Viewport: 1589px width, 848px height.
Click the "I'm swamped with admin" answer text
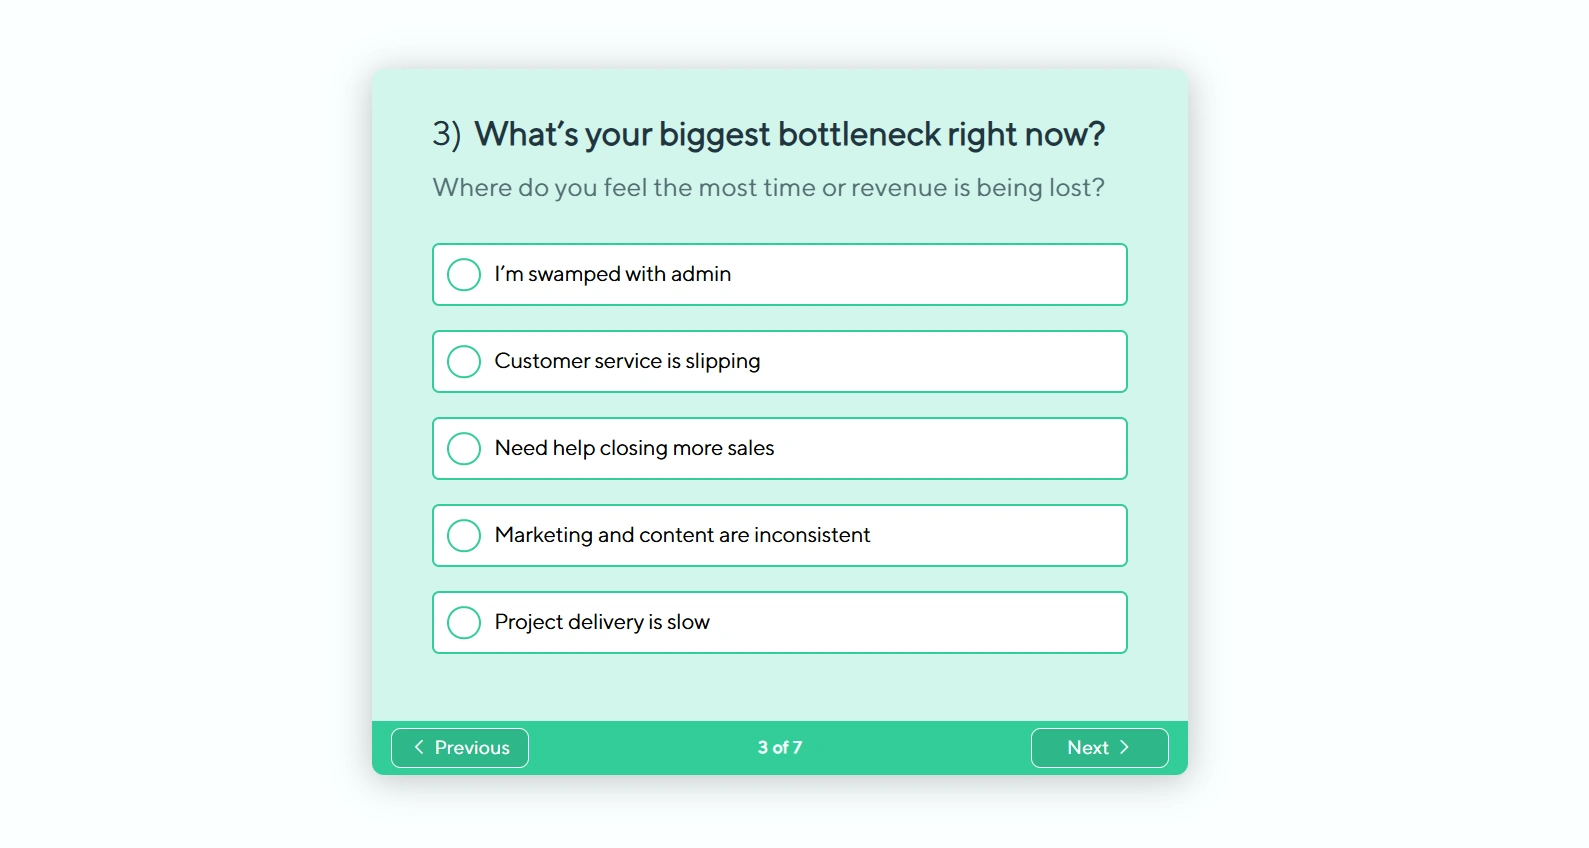click(x=612, y=274)
